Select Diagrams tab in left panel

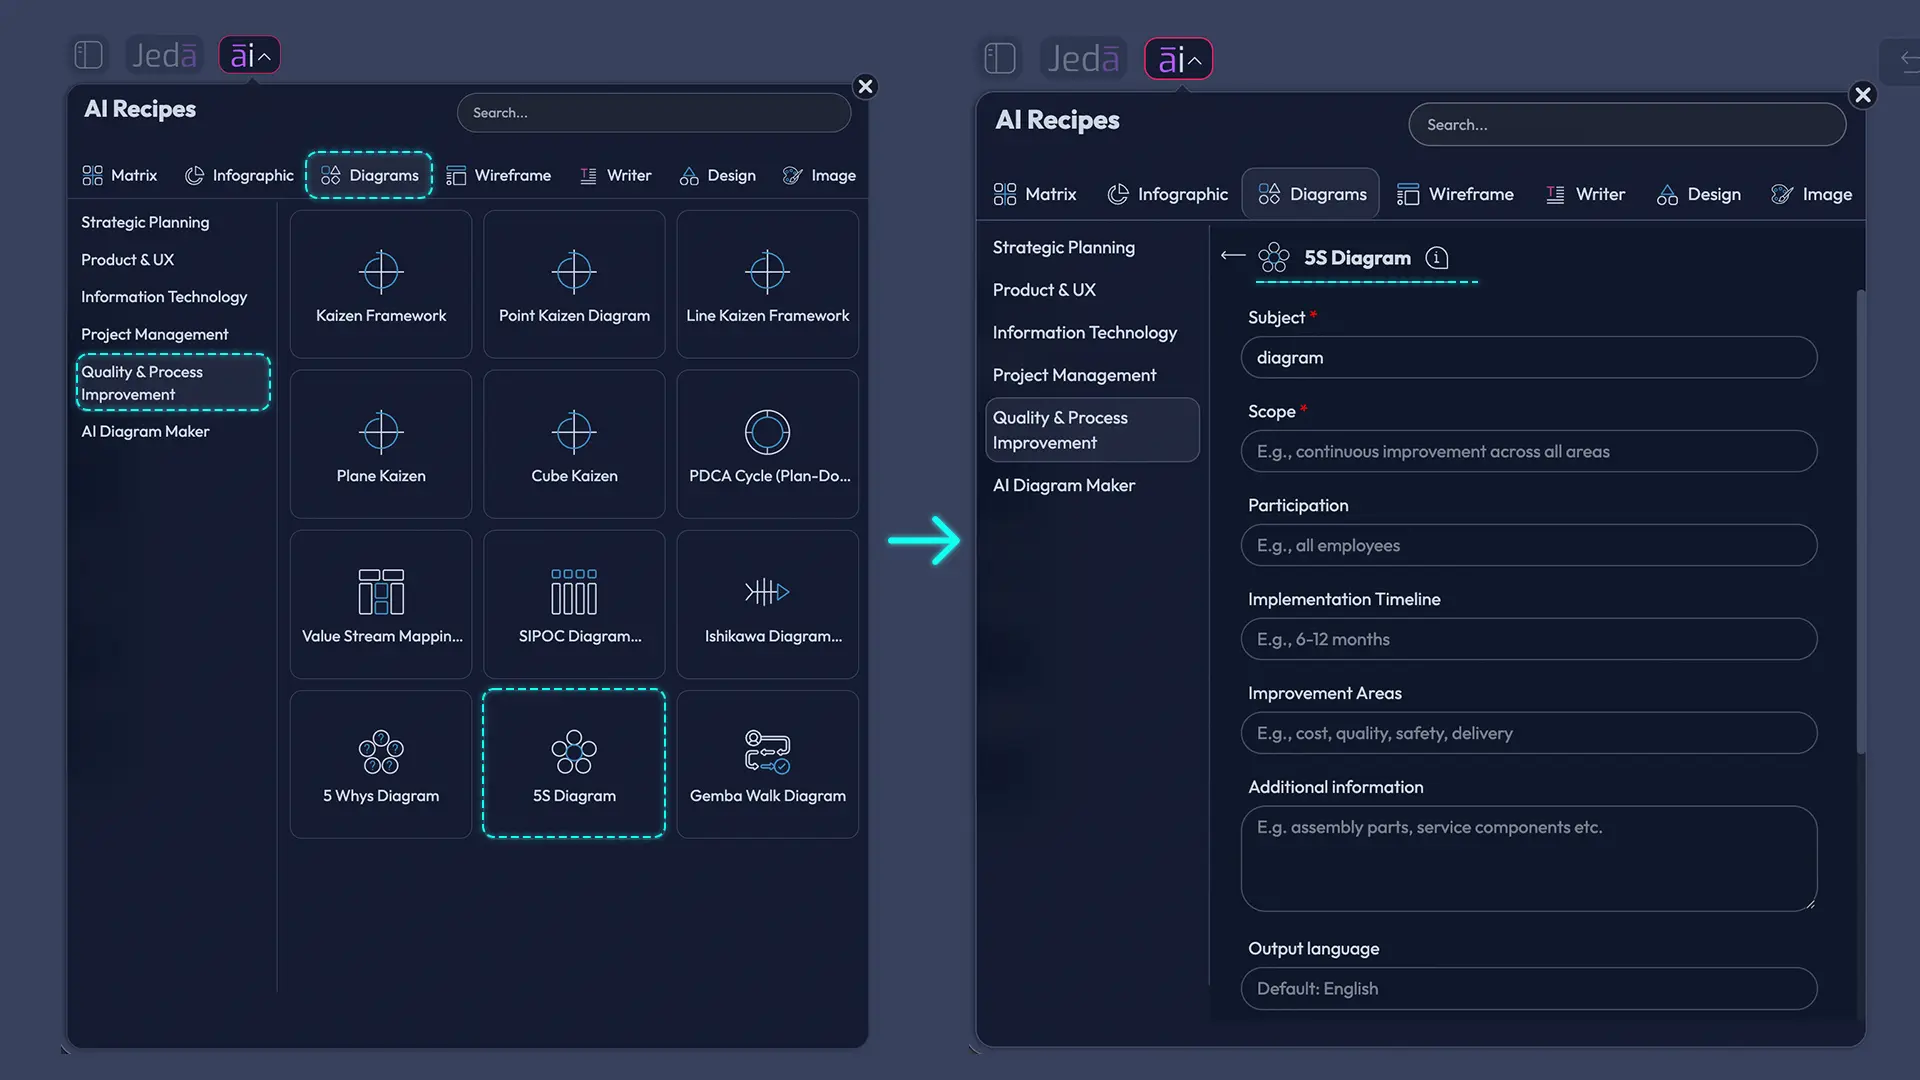(369, 175)
